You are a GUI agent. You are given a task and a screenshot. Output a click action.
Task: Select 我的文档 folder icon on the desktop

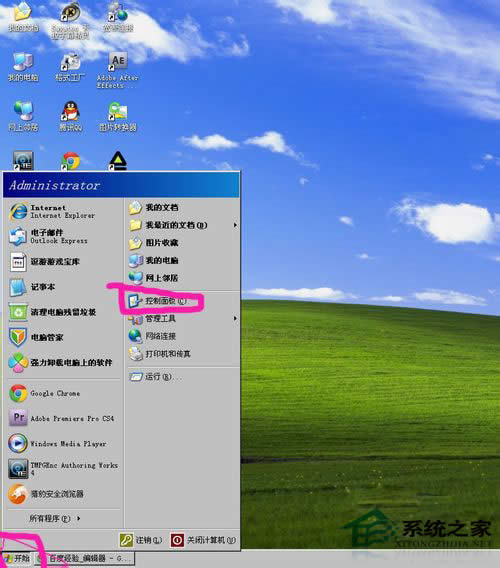(23, 17)
